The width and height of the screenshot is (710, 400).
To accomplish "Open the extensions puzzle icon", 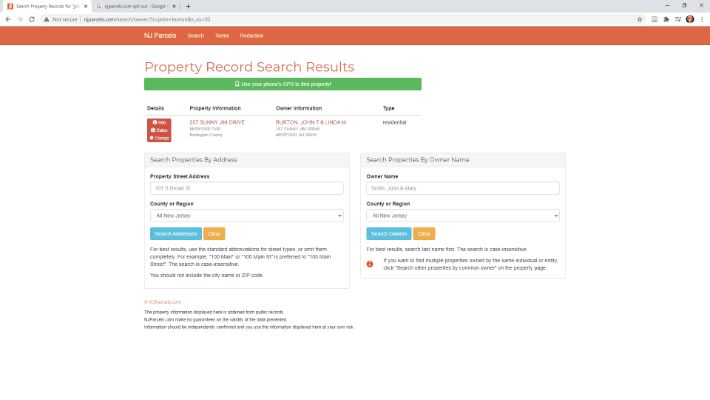I will coord(666,19).
